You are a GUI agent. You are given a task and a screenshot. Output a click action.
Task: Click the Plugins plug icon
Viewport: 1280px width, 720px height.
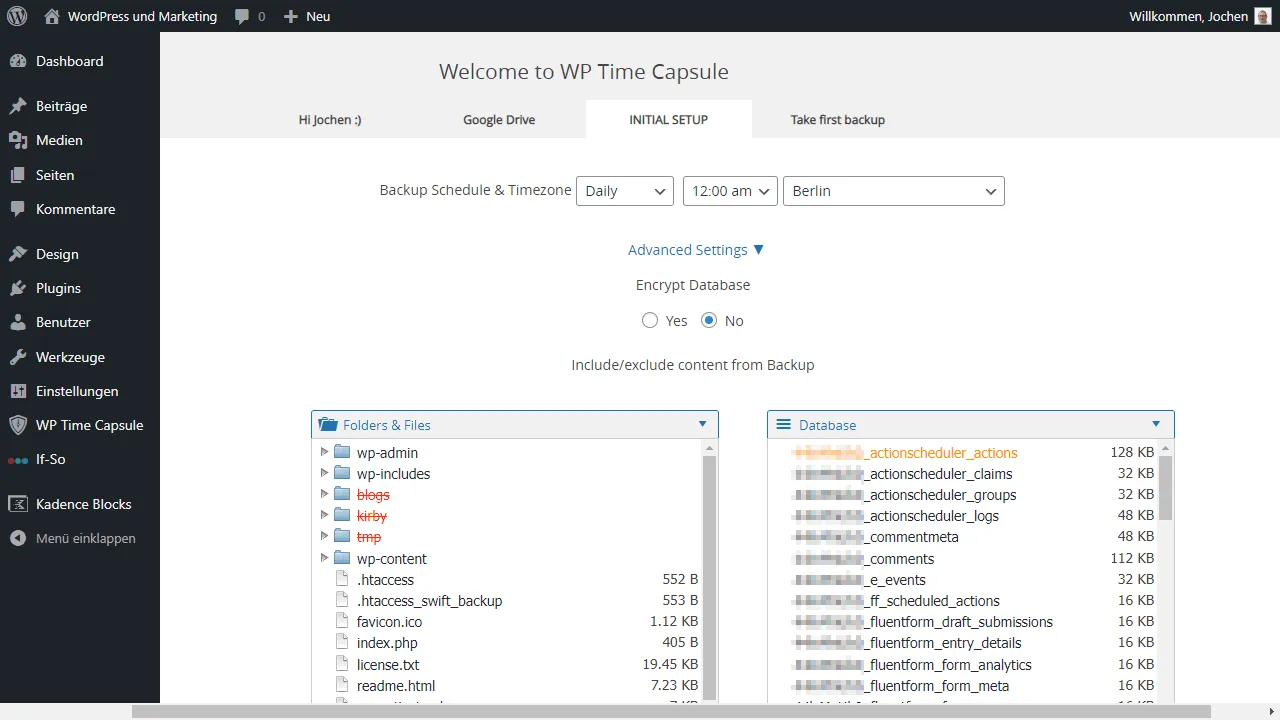click(x=18, y=288)
